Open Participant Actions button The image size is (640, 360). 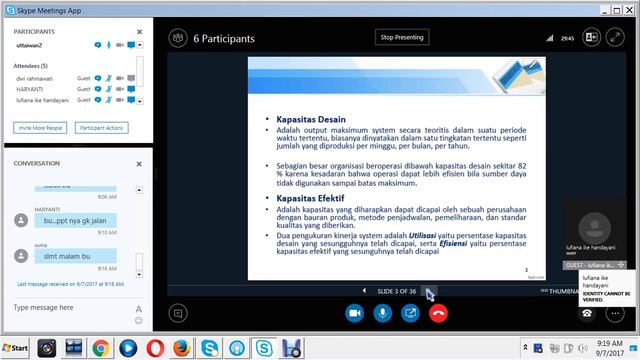(x=102, y=128)
